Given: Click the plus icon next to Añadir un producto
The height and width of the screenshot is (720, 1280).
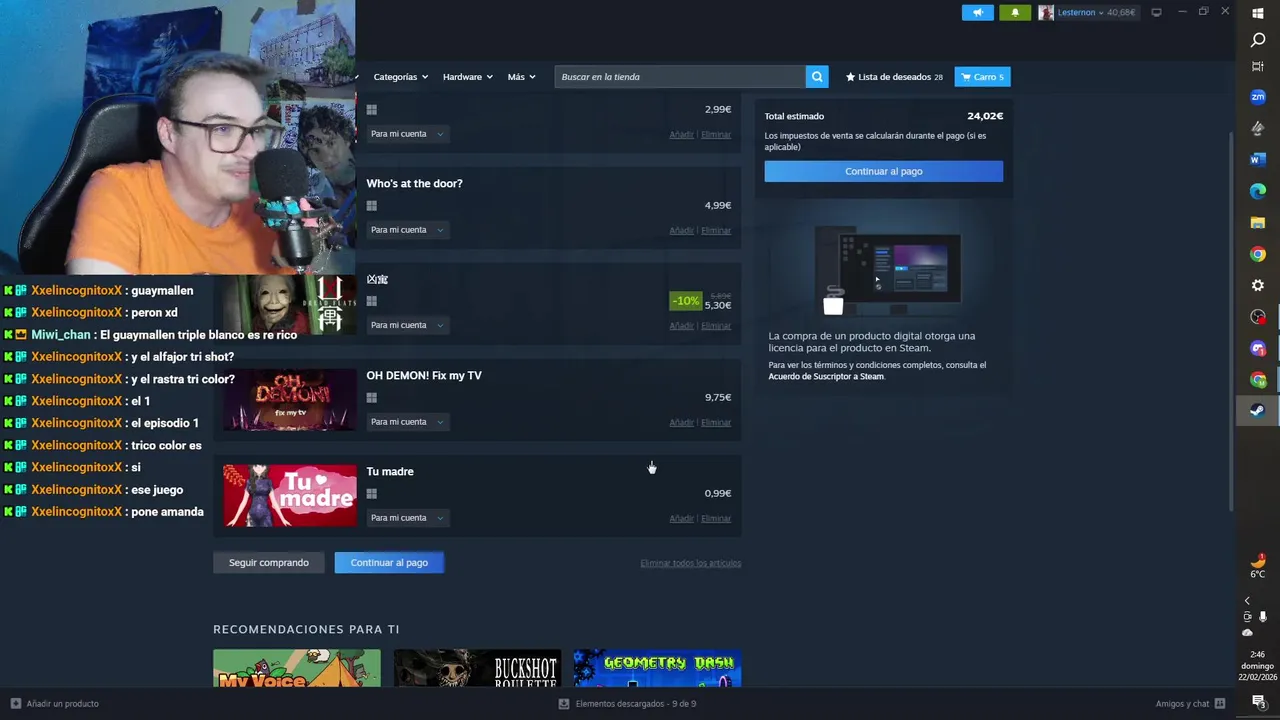Looking at the screenshot, I should [15, 704].
